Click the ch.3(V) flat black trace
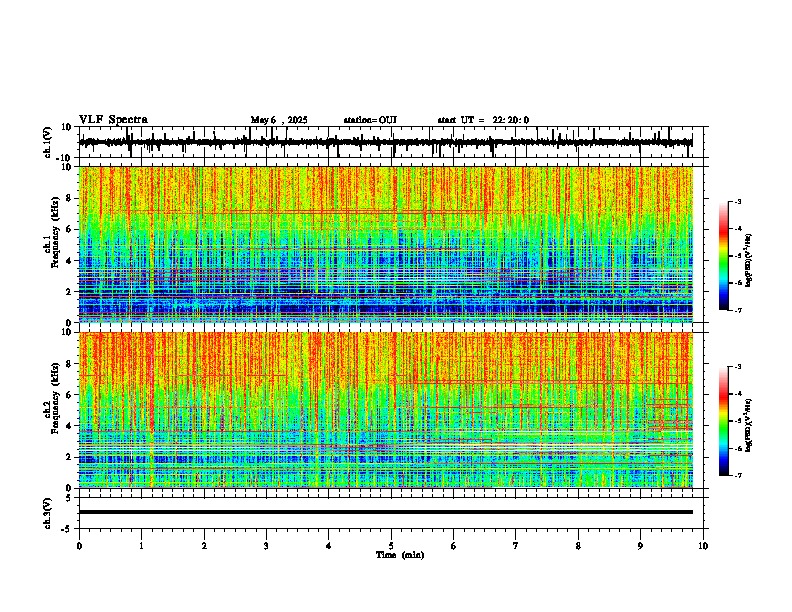The height and width of the screenshot is (612, 792). click(x=386, y=512)
